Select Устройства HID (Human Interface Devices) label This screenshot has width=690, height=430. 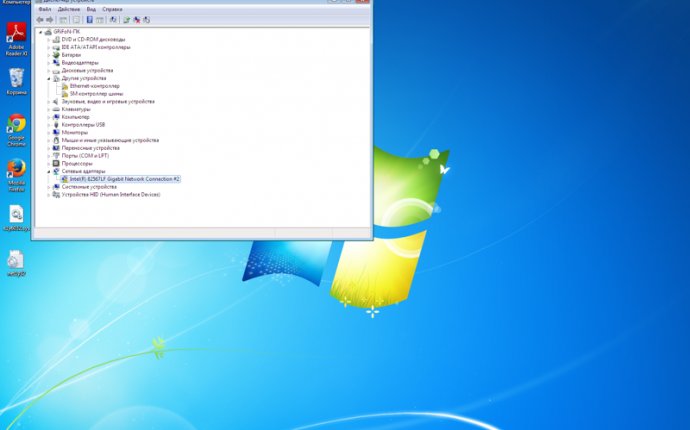click(110, 195)
